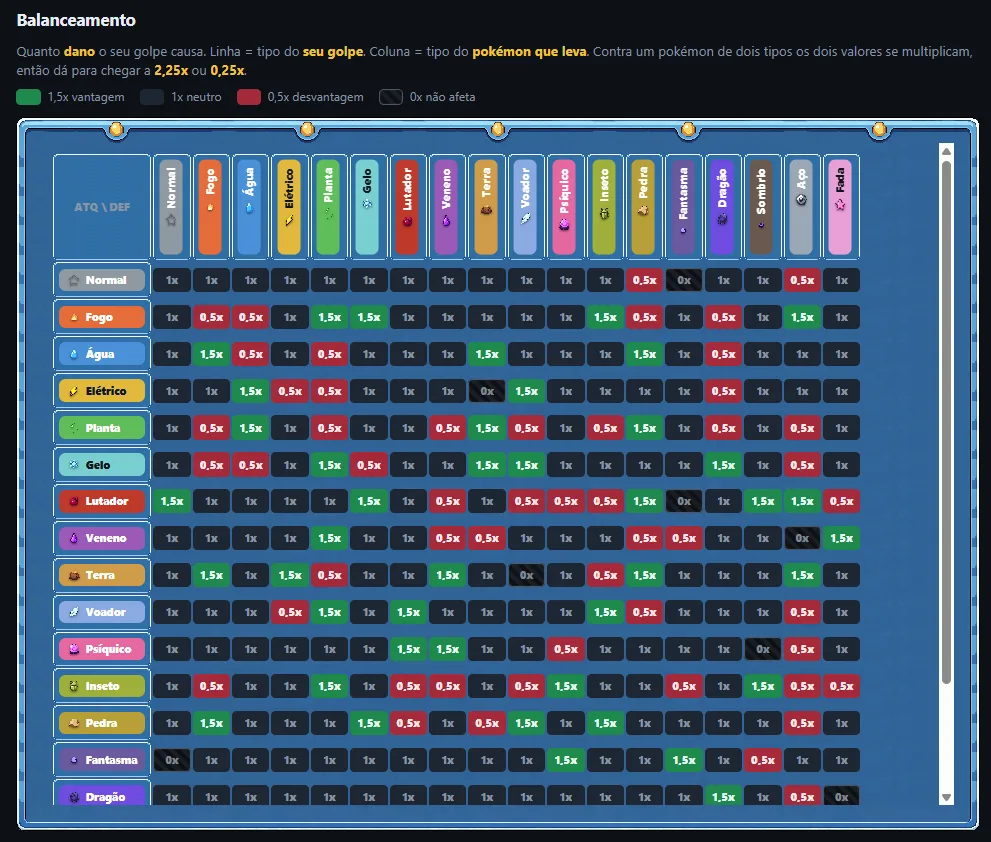Screen dimensions: 991x842
Task: Click the Fada column header type badge
Action: tap(841, 207)
